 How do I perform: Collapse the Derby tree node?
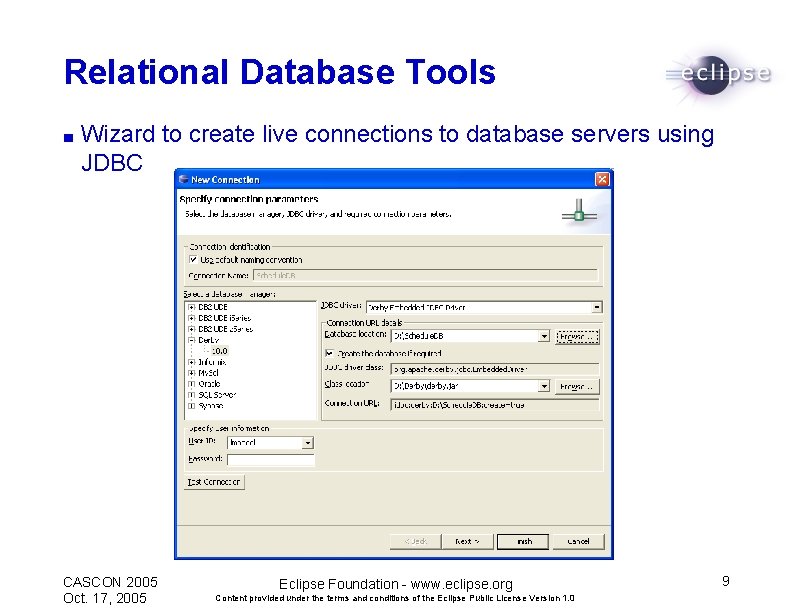(x=191, y=340)
